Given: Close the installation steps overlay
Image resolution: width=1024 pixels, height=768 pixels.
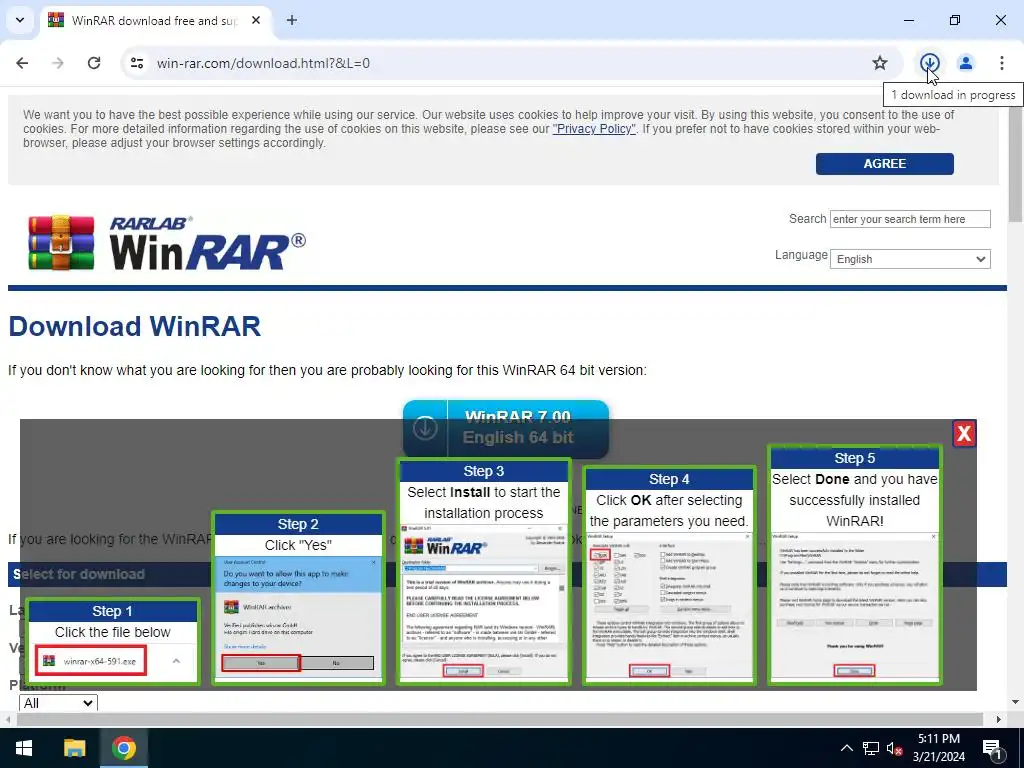Looking at the screenshot, I should (964, 434).
